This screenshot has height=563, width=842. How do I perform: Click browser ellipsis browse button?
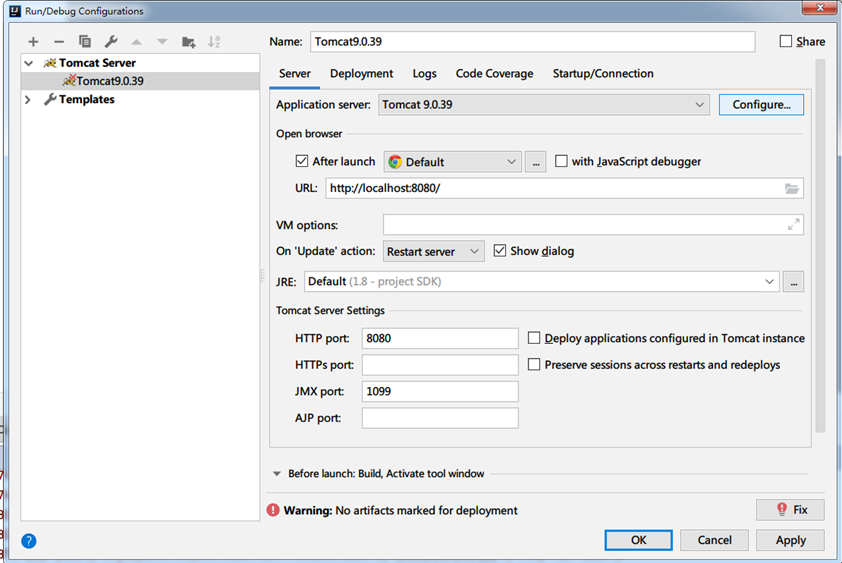[536, 162]
